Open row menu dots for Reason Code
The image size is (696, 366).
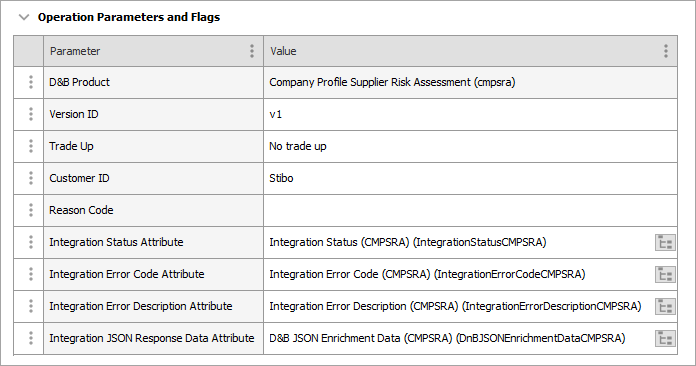[x=31, y=210]
